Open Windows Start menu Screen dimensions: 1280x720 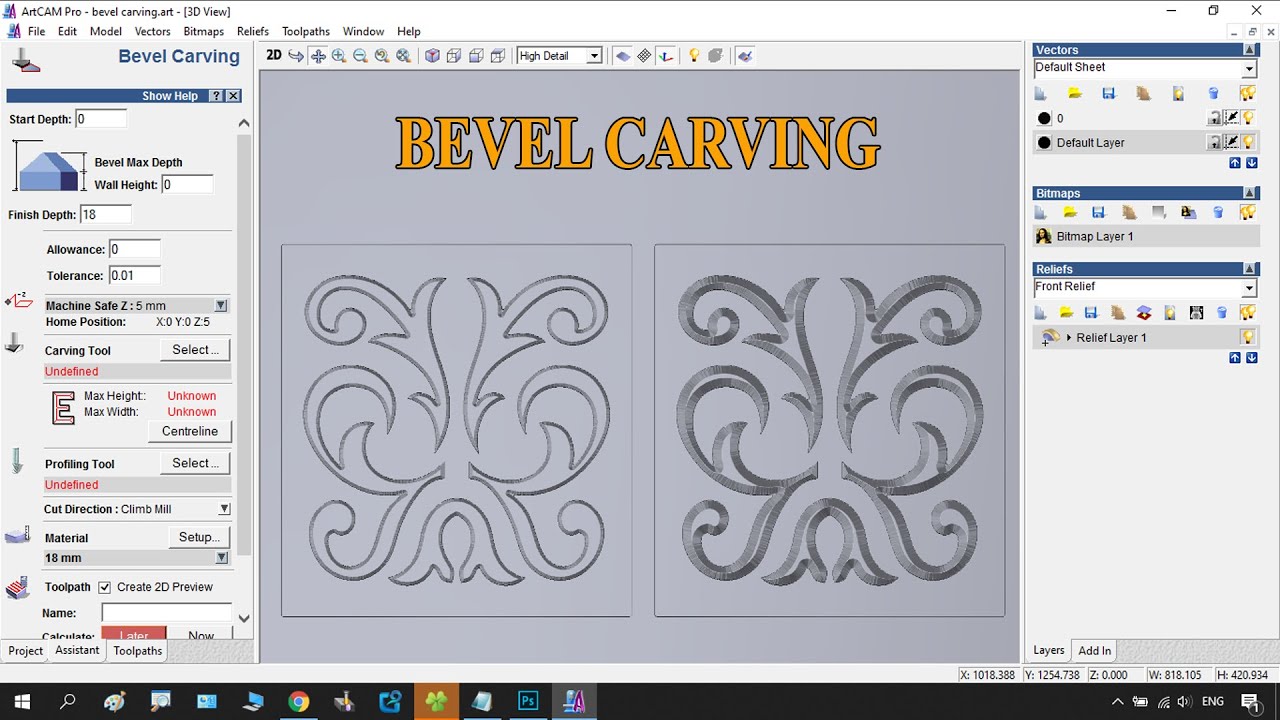pyautogui.click(x=22, y=701)
